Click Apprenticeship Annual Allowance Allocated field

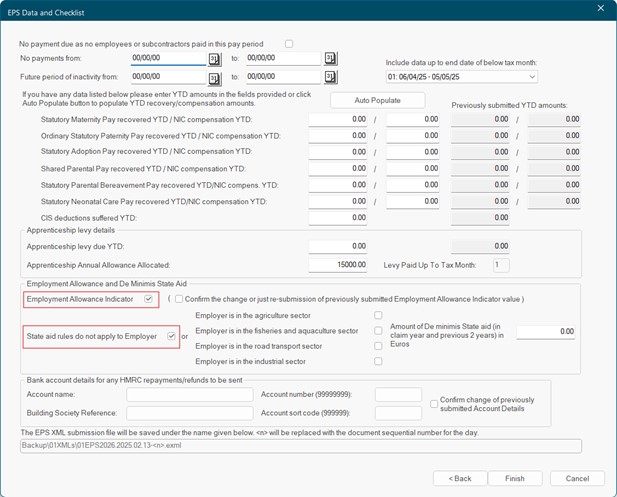point(338,265)
